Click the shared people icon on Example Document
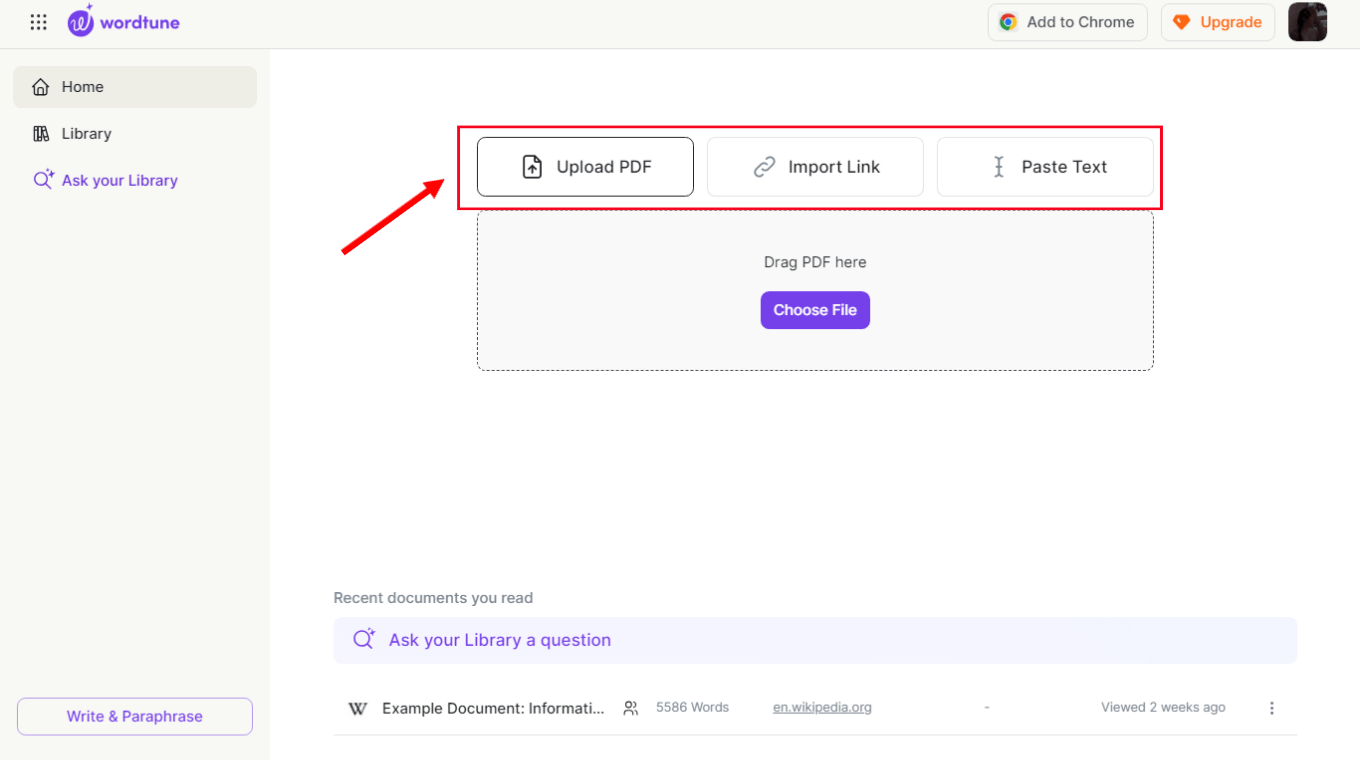 (x=631, y=708)
